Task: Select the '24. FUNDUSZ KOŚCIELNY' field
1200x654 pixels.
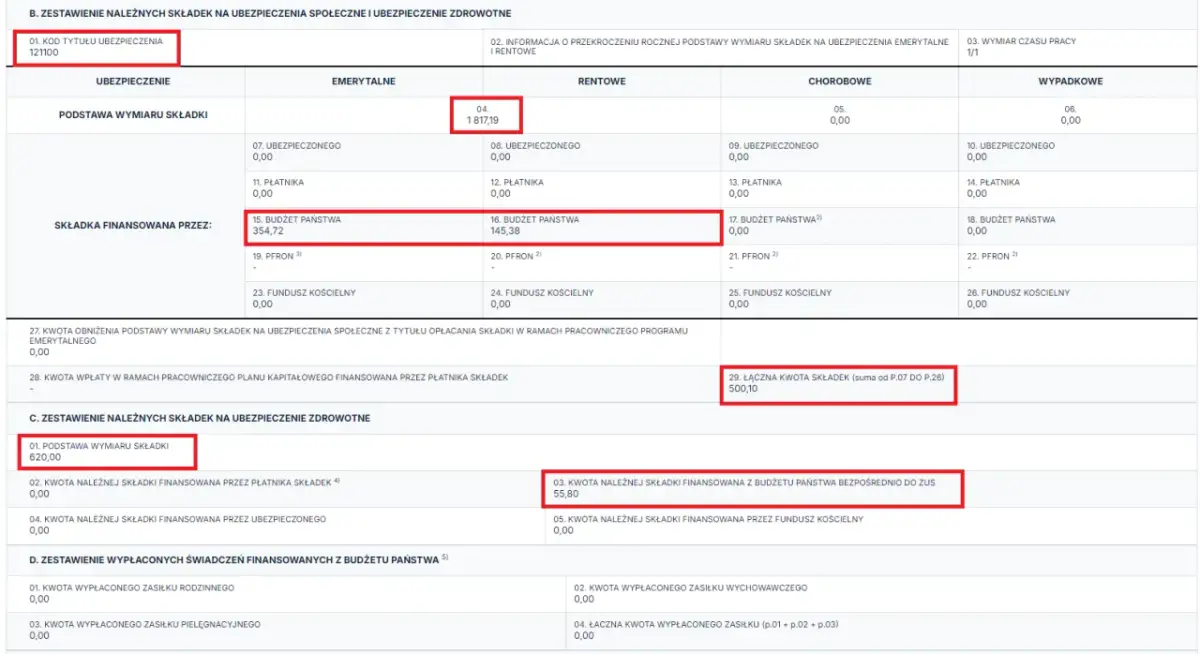Action: point(602,298)
